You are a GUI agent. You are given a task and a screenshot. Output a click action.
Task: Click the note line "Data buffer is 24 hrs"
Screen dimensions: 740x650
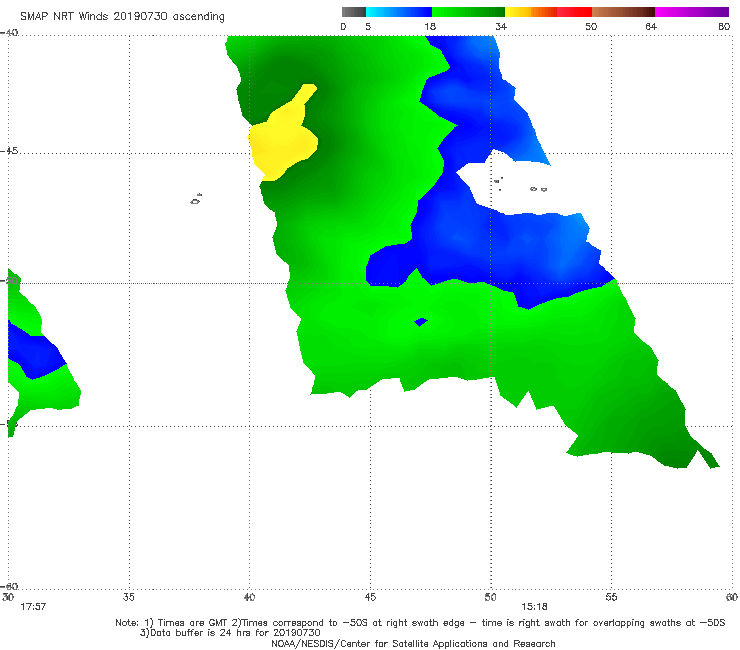230,633
